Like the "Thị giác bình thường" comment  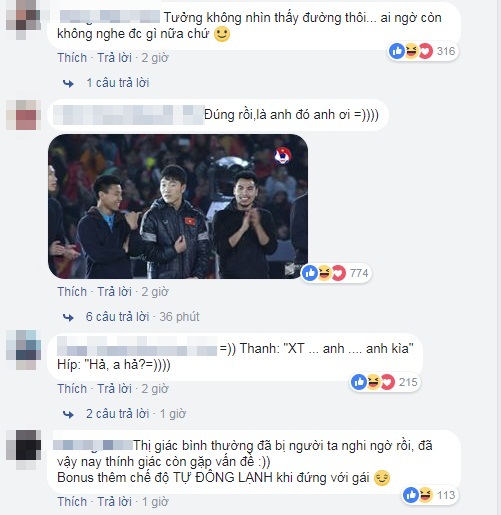click(72, 502)
